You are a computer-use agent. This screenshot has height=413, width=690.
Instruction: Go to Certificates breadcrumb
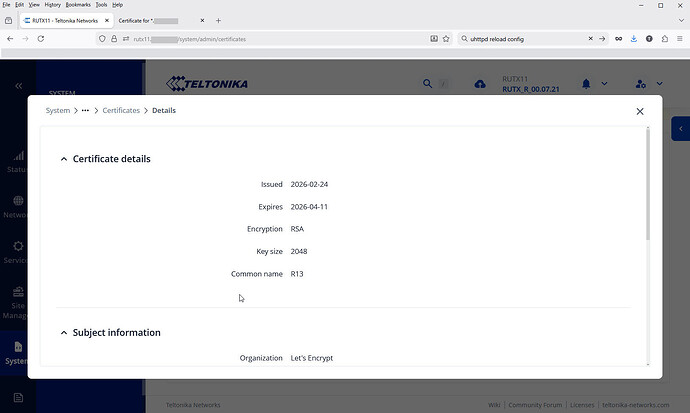[x=121, y=110]
